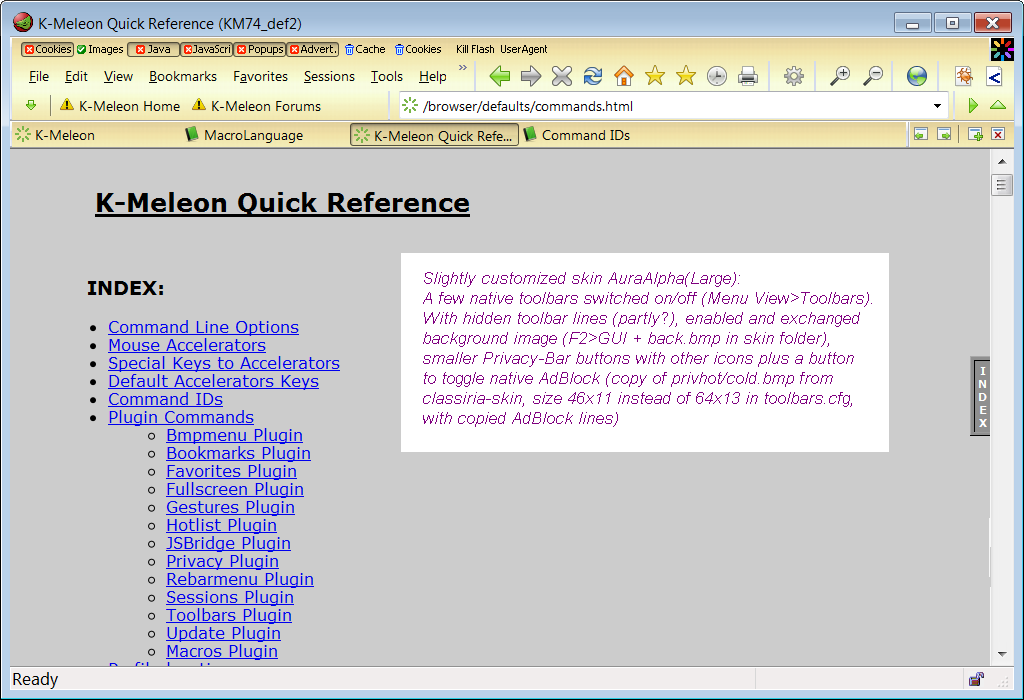Click first yellow star bookmarks icon

(x=654, y=76)
